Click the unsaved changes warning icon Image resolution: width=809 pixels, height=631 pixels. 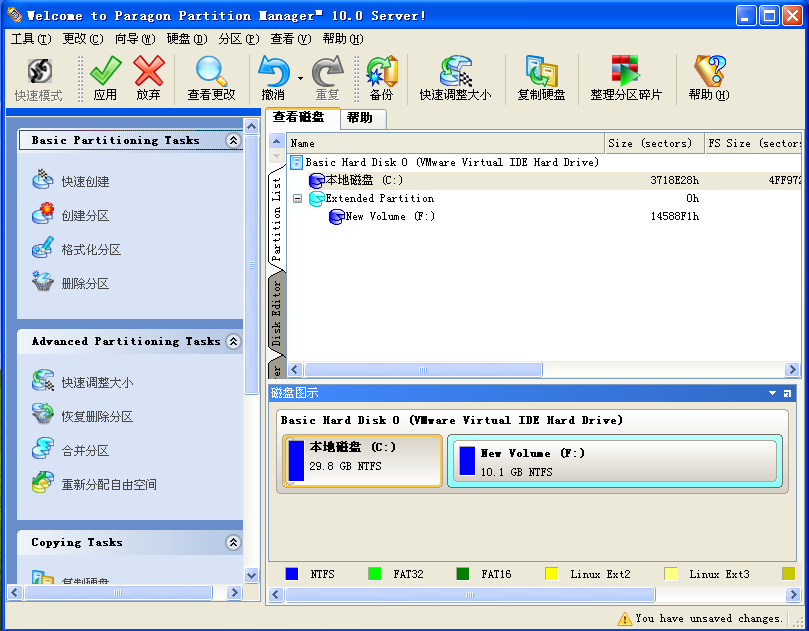pyautogui.click(x=624, y=618)
